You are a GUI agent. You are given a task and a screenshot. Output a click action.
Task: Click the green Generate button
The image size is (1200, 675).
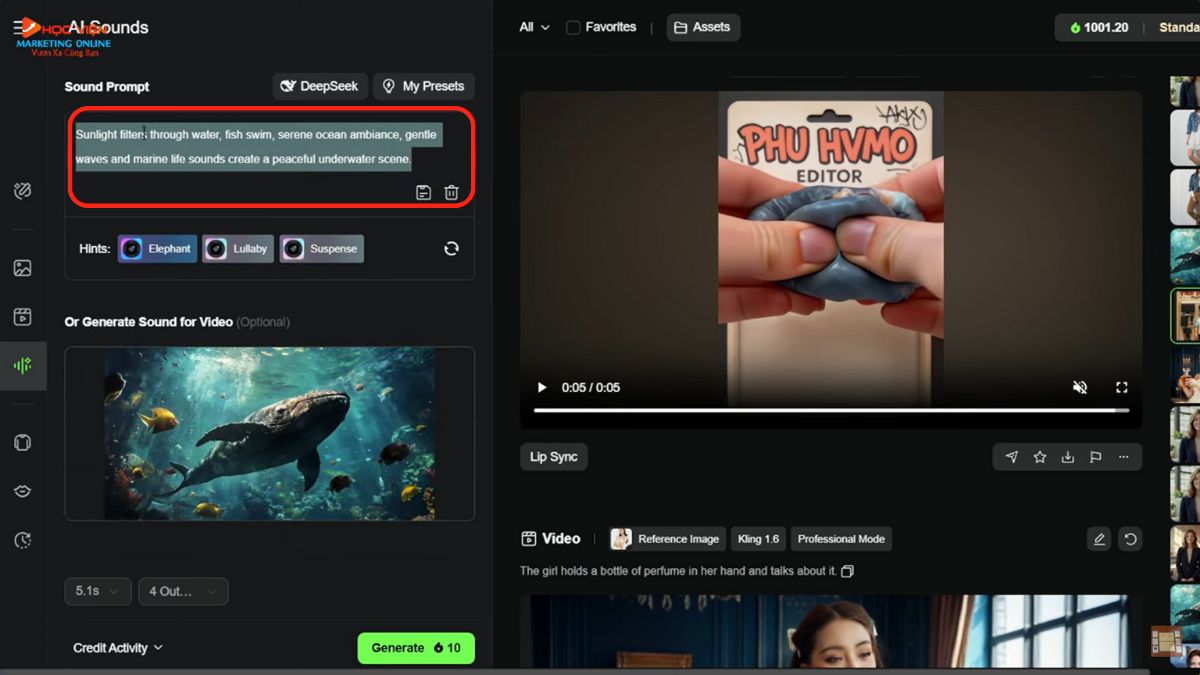point(416,648)
